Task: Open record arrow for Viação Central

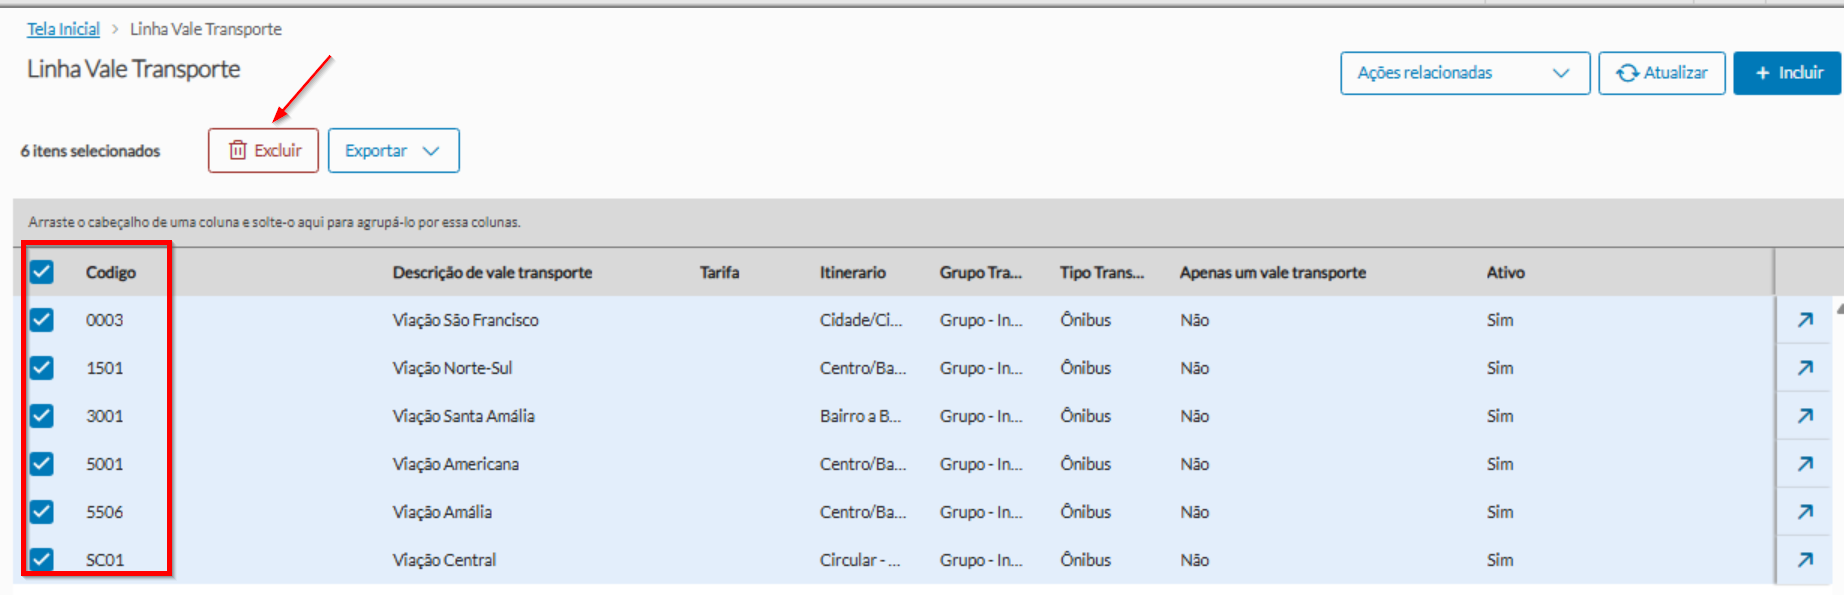Action: pyautogui.click(x=1805, y=560)
